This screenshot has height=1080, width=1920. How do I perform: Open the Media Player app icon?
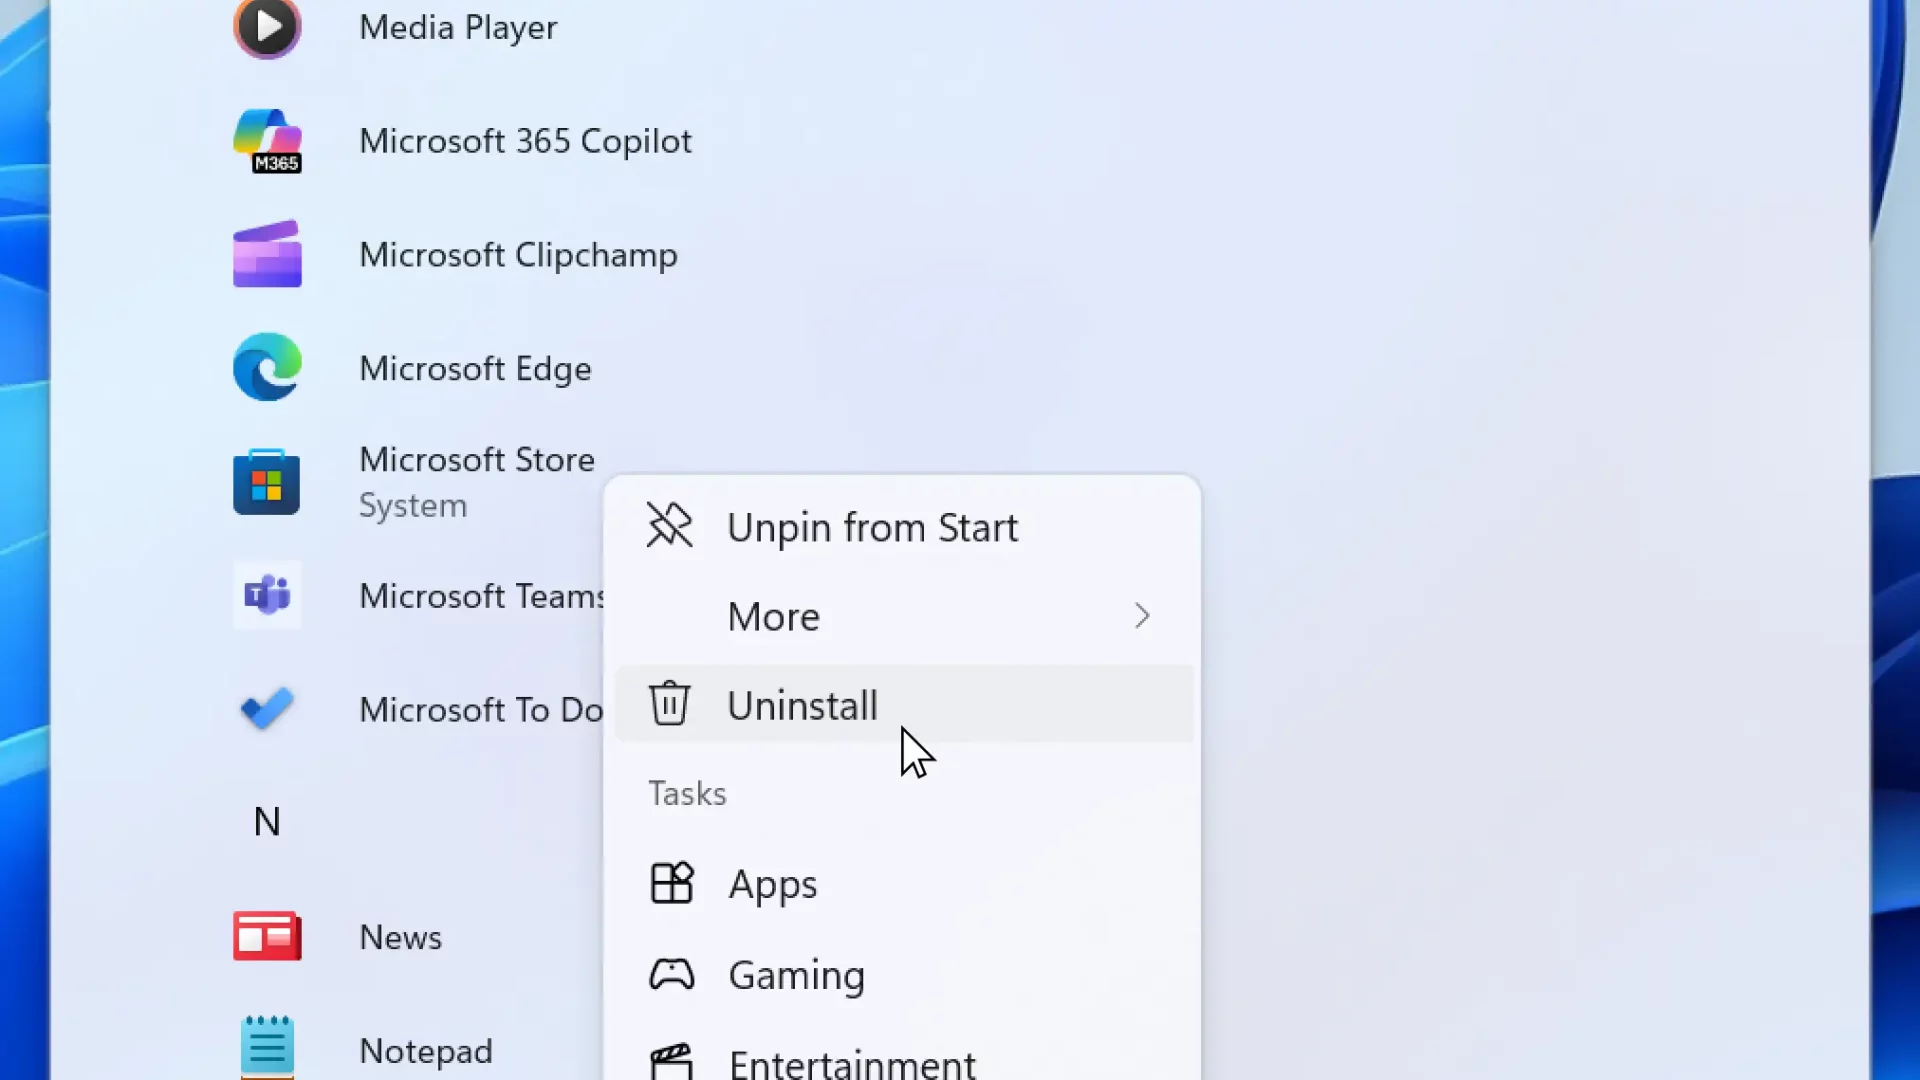click(267, 28)
